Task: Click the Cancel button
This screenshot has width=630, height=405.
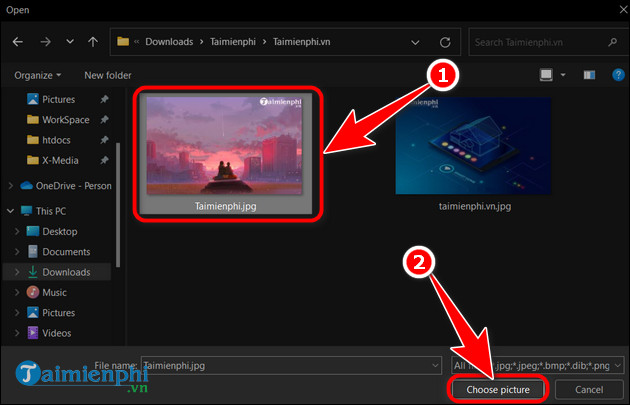Action: click(588, 388)
